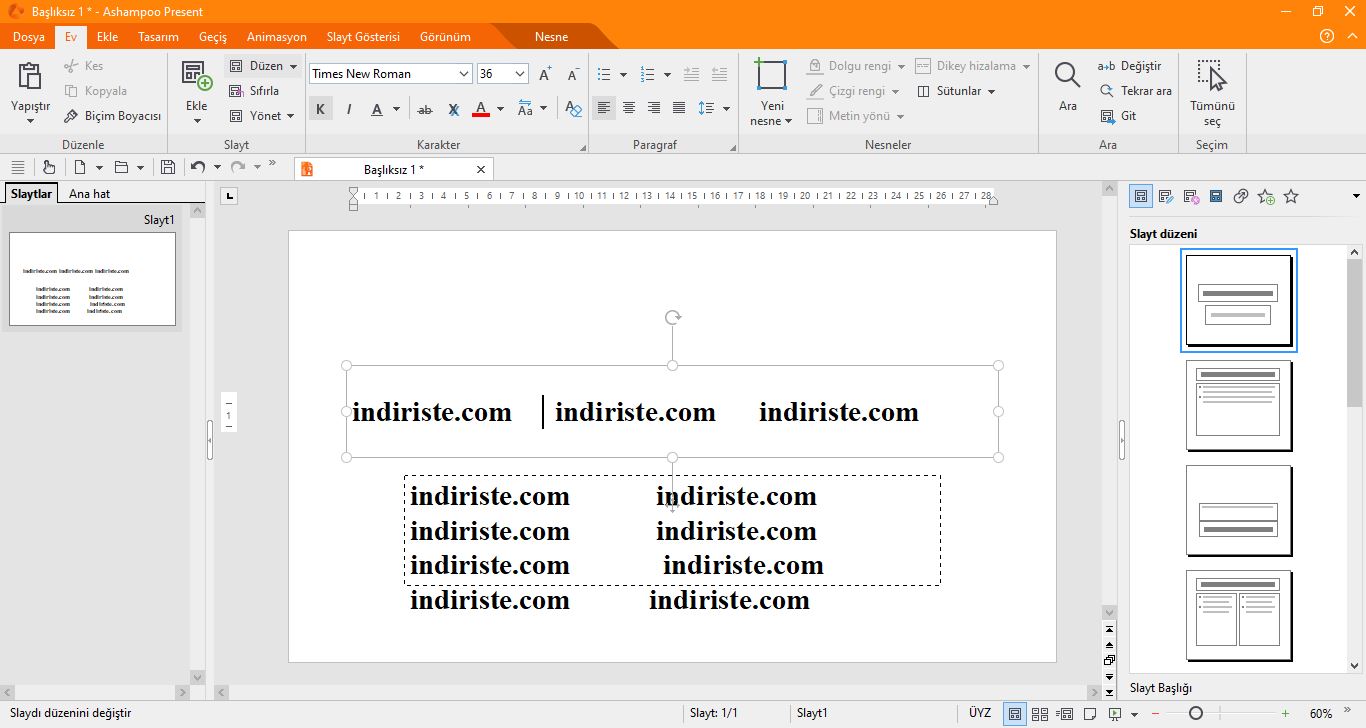Click the Ekle add slide icon
The image size is (1366, 728).
[196, 76]
